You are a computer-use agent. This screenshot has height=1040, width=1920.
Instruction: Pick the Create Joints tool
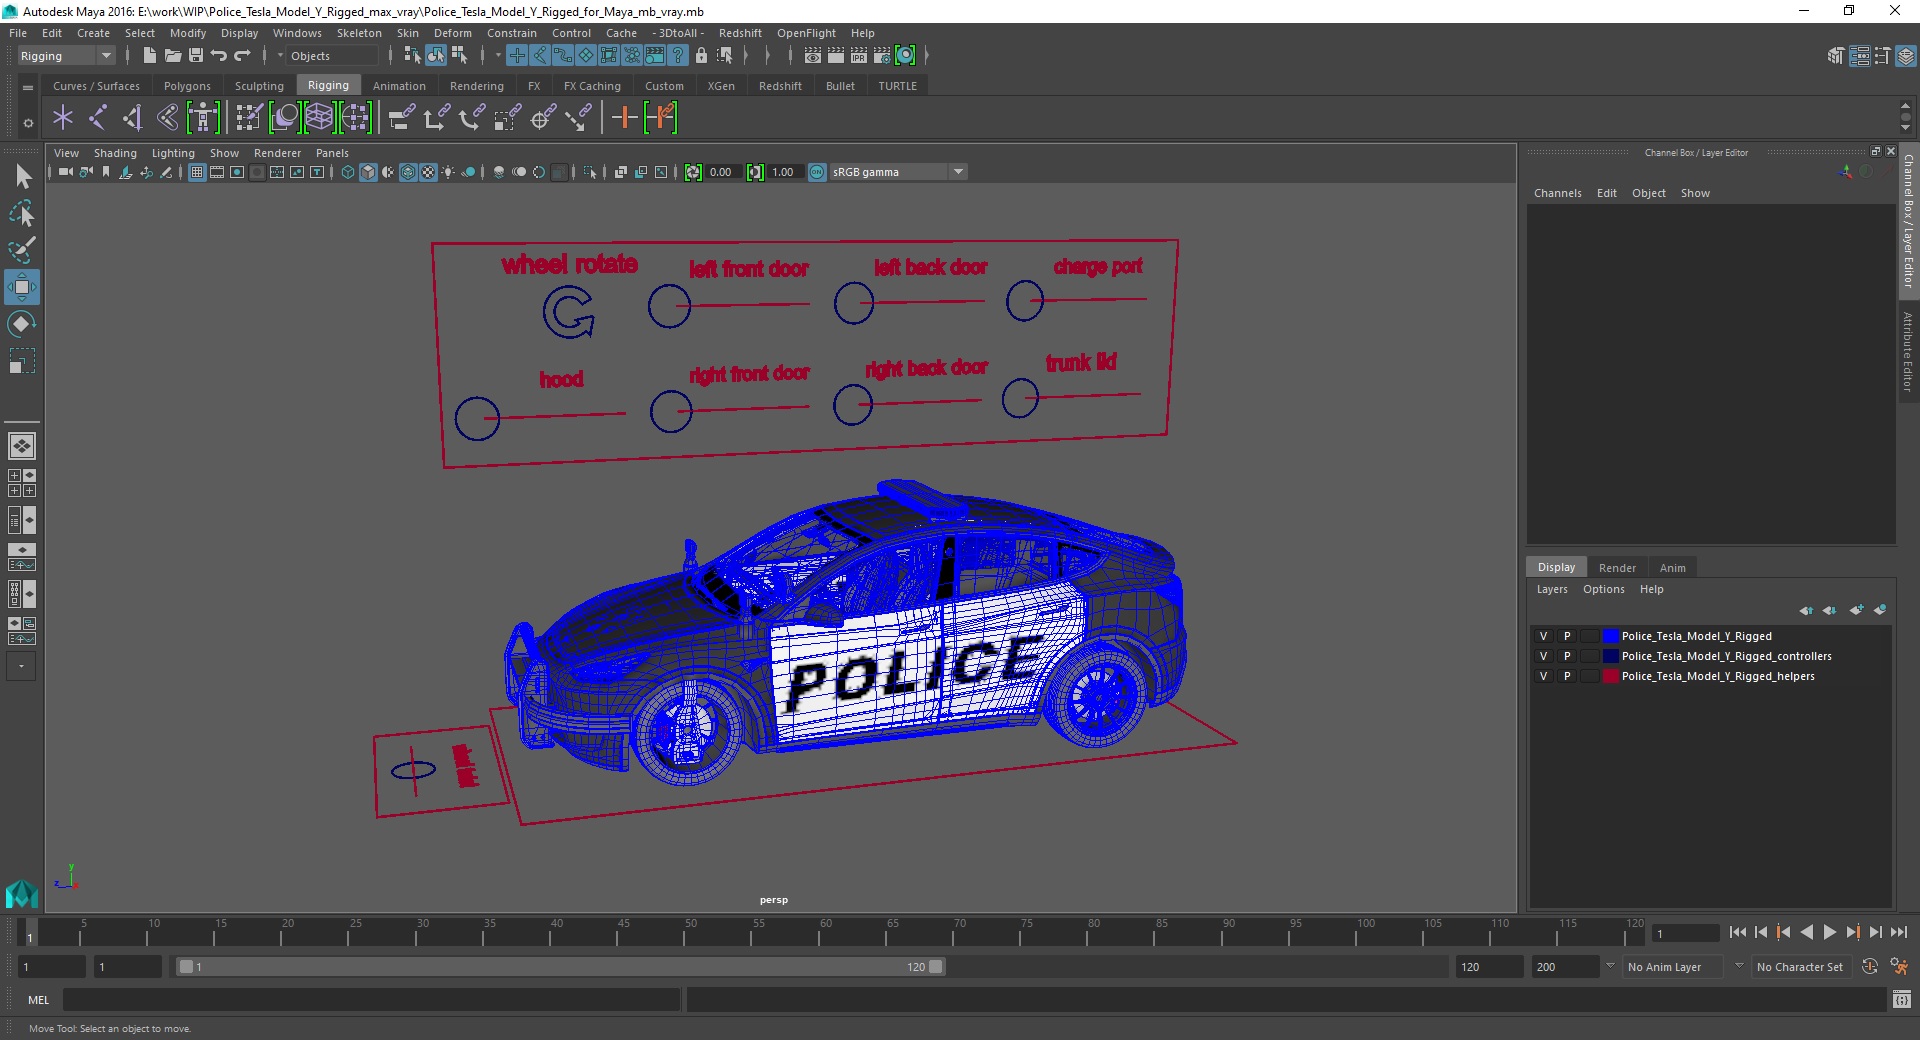coord(98,118)
